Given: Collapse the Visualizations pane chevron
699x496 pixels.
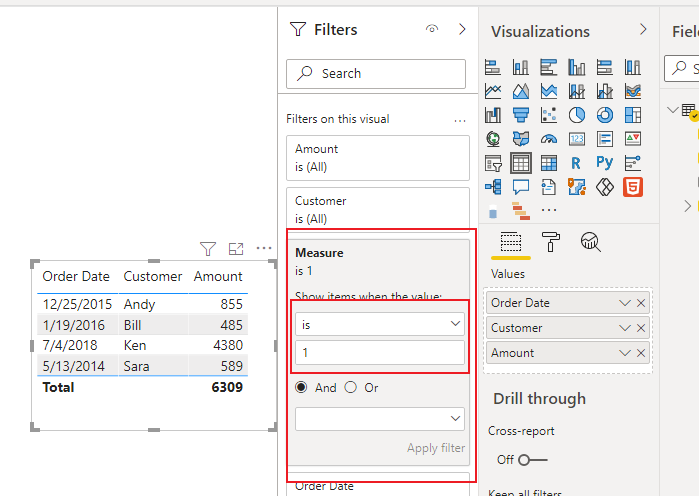Looking at the screenshot, I should (x=643, y=29).
